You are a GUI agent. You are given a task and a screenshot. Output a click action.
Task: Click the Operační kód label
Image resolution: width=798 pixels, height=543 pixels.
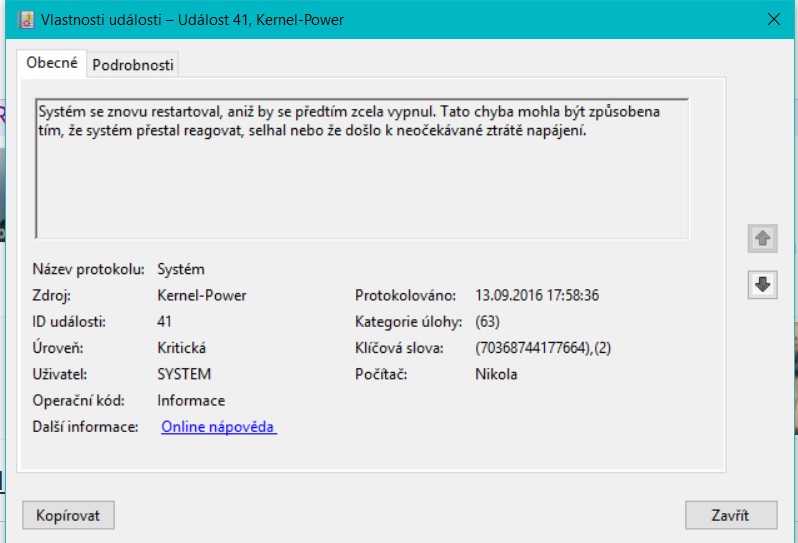[78, 401]
